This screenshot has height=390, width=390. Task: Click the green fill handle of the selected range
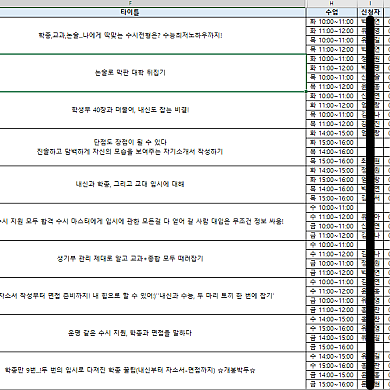coord(306,92)
